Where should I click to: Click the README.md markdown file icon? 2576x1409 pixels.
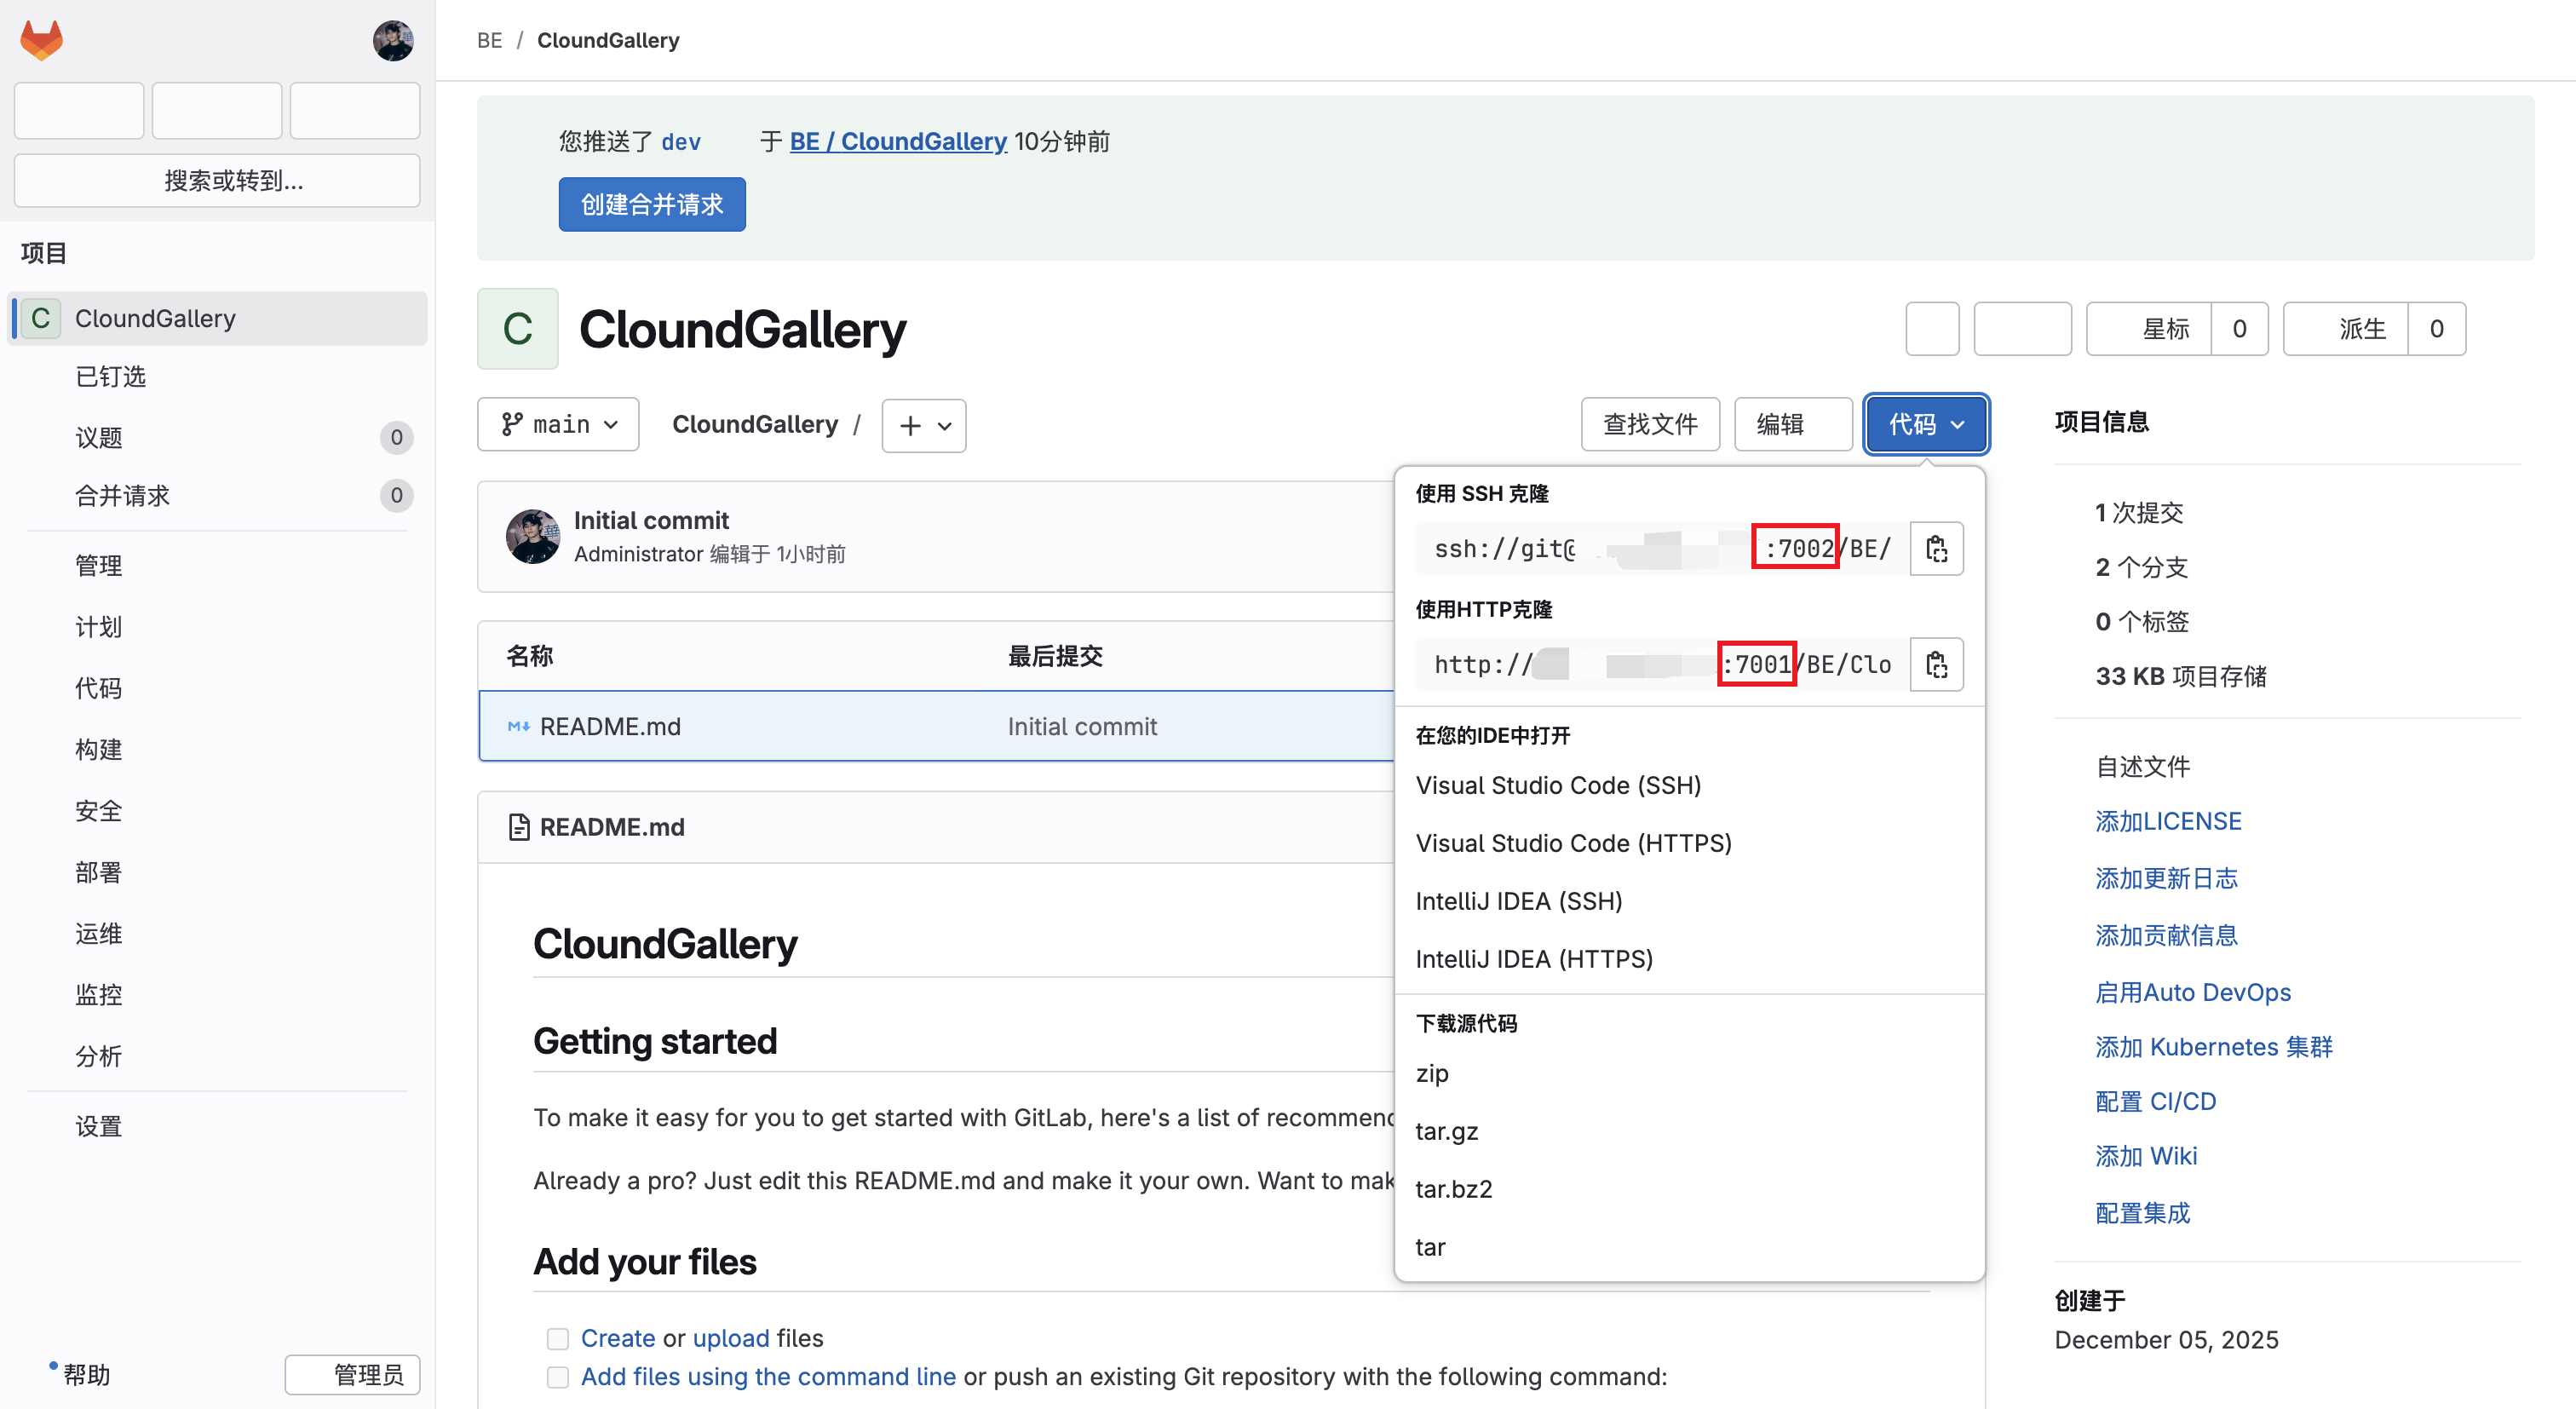click(x=518, y=726)
